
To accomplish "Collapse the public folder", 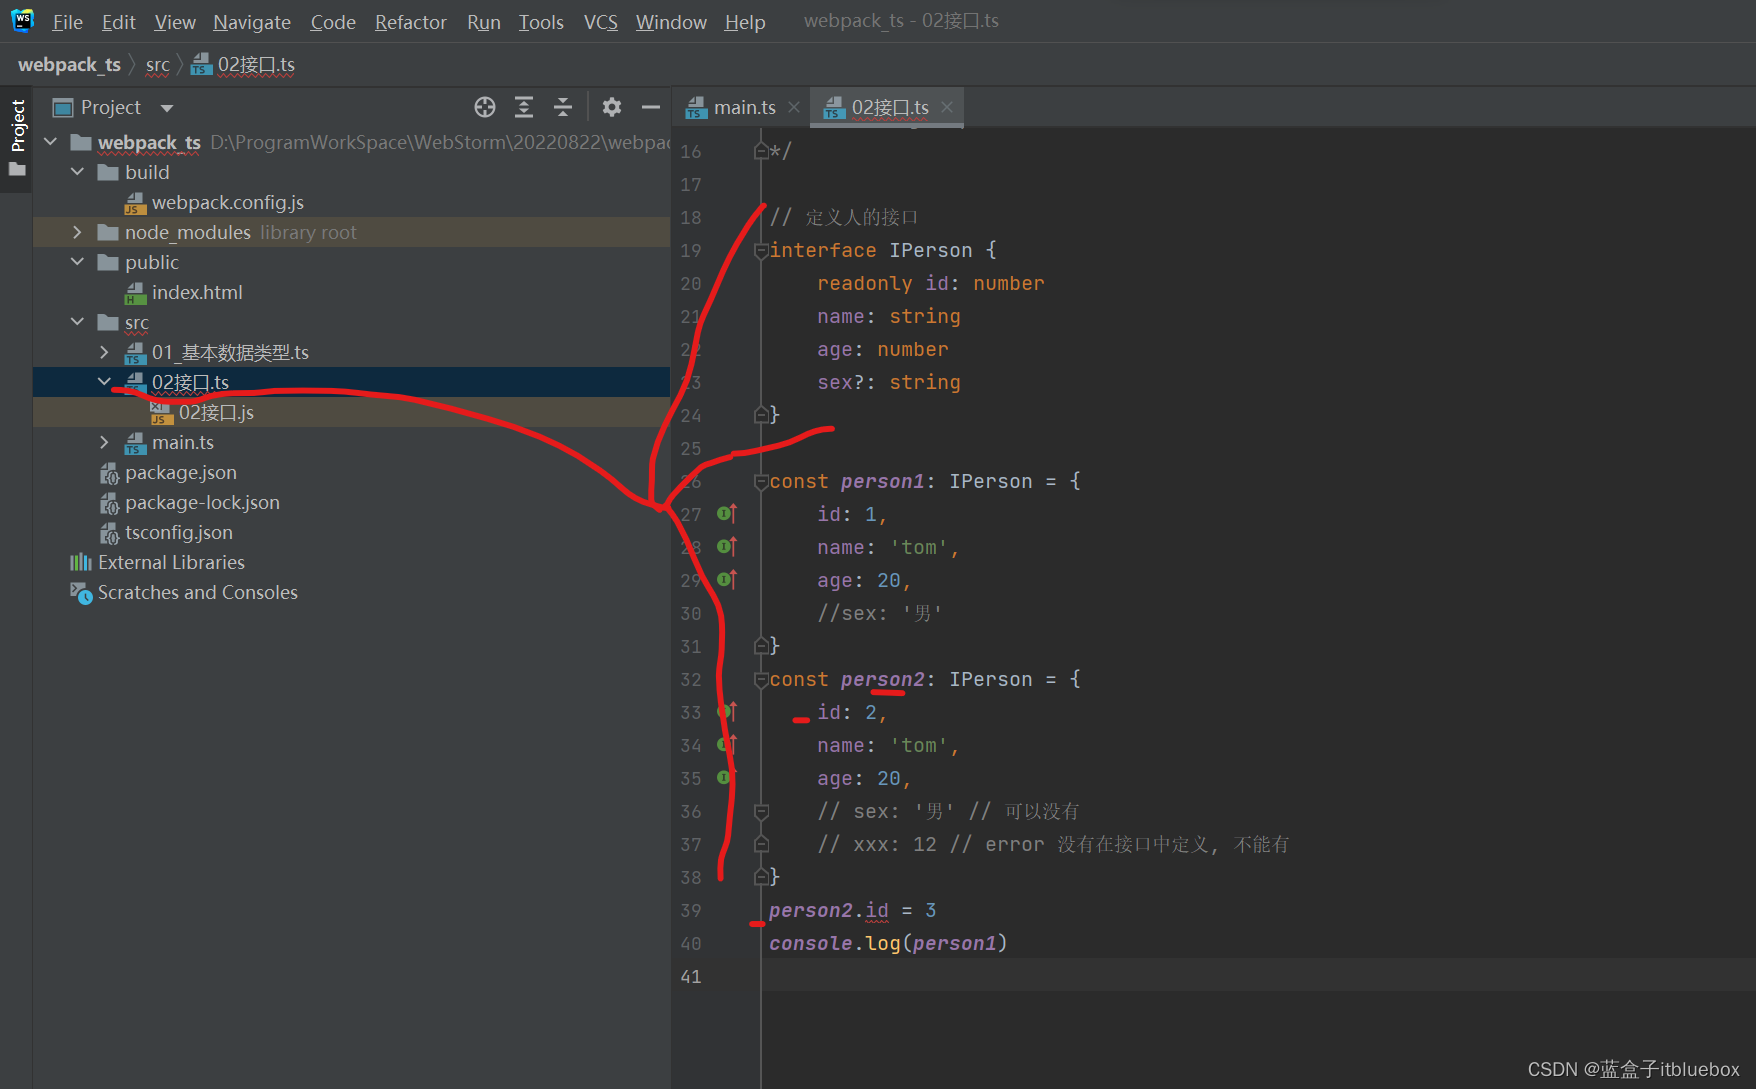I will tap(77, 262).
